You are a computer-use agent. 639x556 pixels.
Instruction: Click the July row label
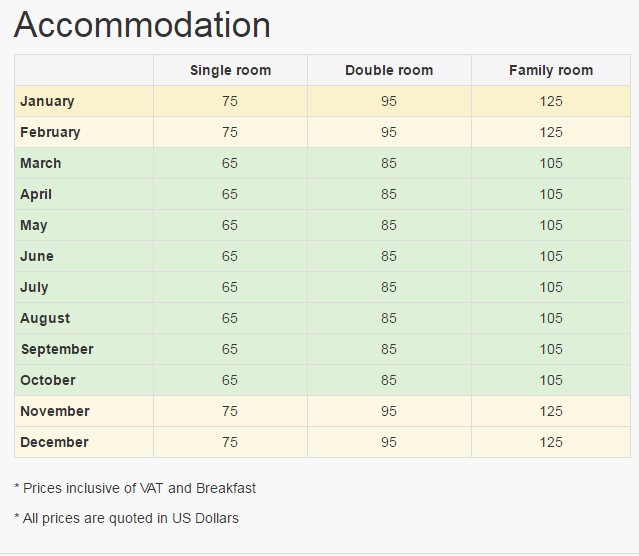pyautogui.click(x=35, y=287)
